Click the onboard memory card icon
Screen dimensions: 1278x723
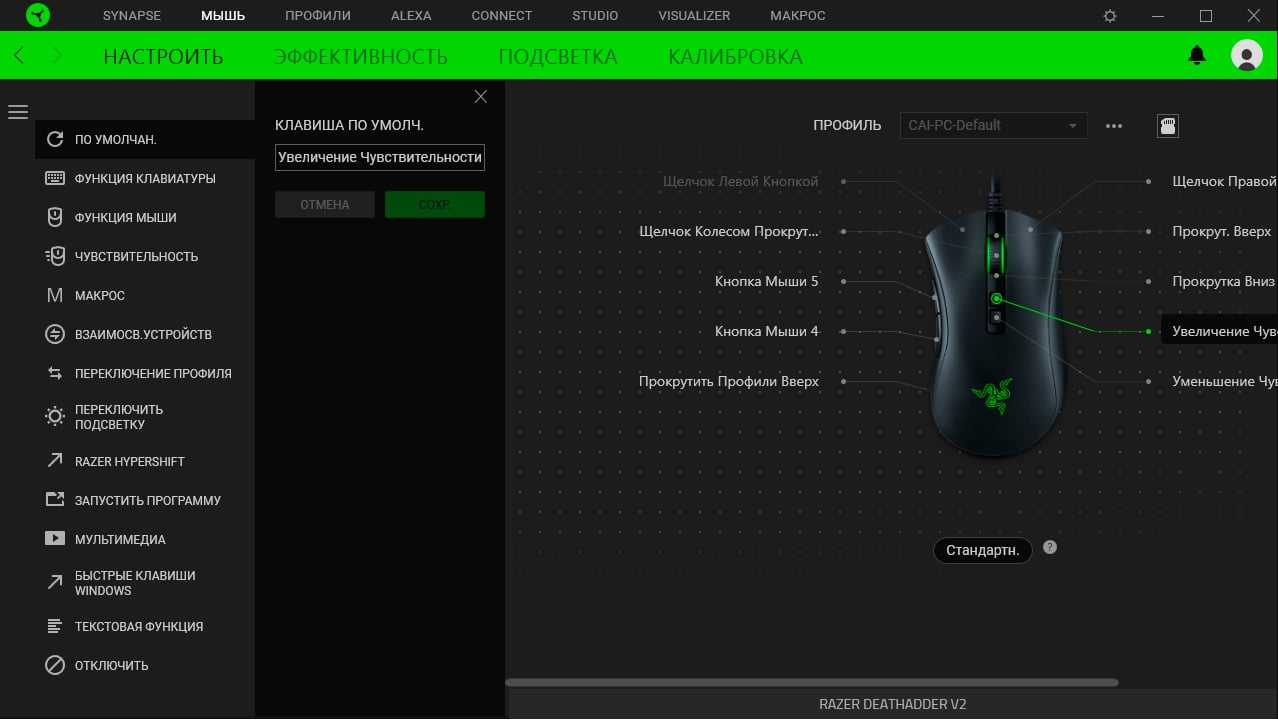point(1167,125)
